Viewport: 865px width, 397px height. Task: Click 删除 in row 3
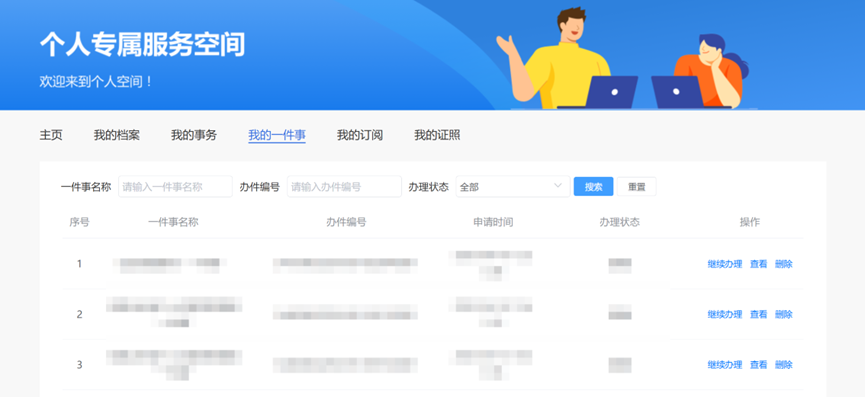pyautogui.click(x=784, y=364)
